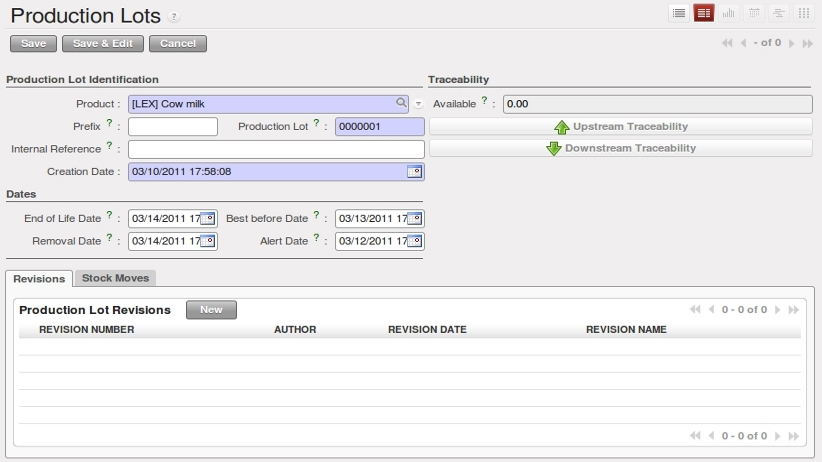Open the calendar view icon
Screen dimensions: 822x462
[x=753, y=13]
